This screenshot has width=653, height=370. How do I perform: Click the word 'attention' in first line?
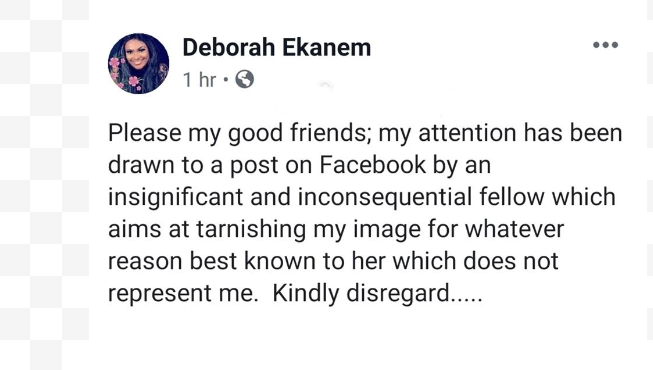467,133
